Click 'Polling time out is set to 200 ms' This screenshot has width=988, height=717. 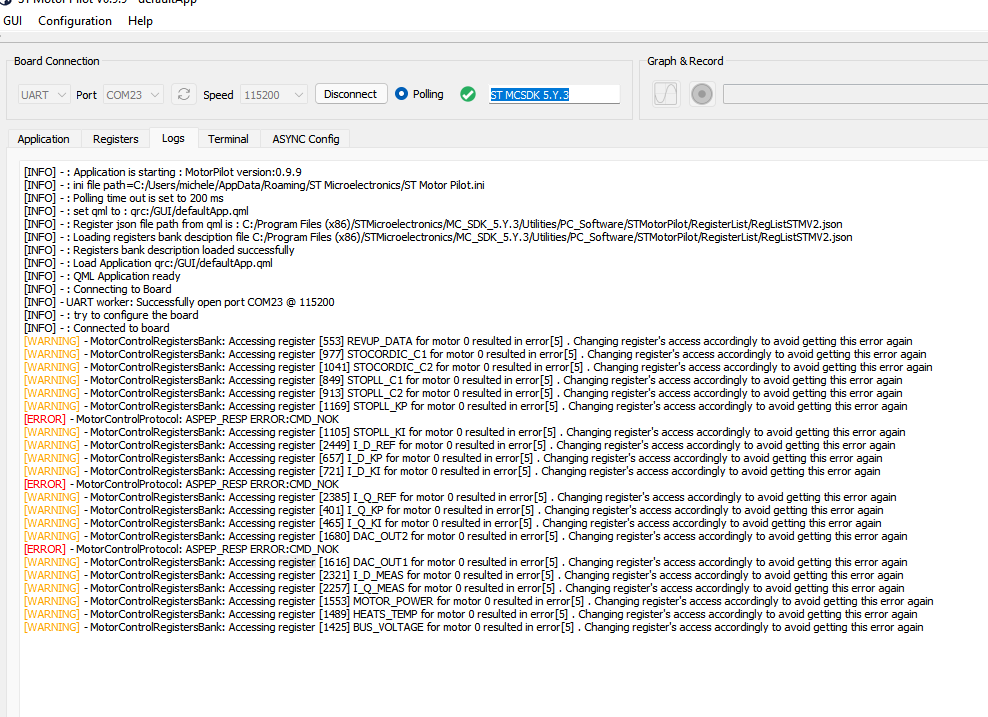(x=124, y=198)
